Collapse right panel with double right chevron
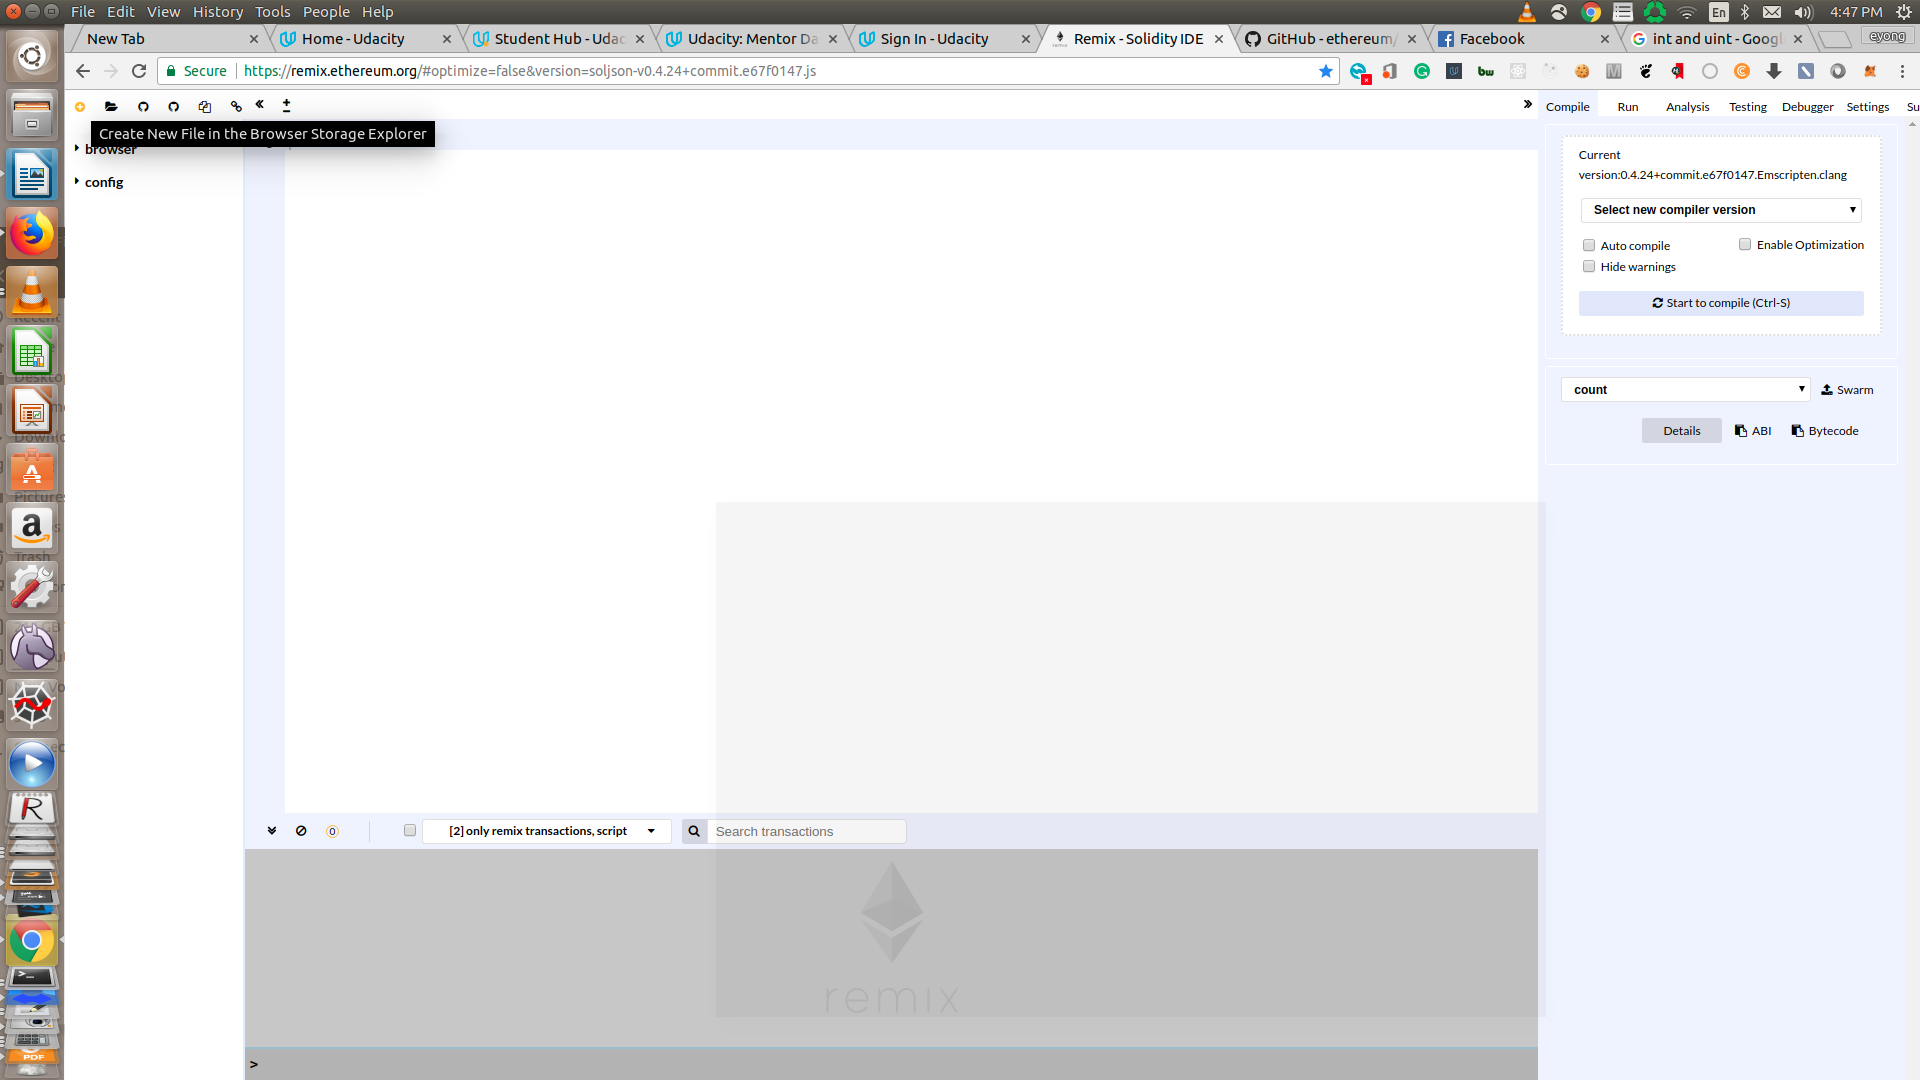This screenshot has width=1920, height=1080. (x=1527, y=104)
